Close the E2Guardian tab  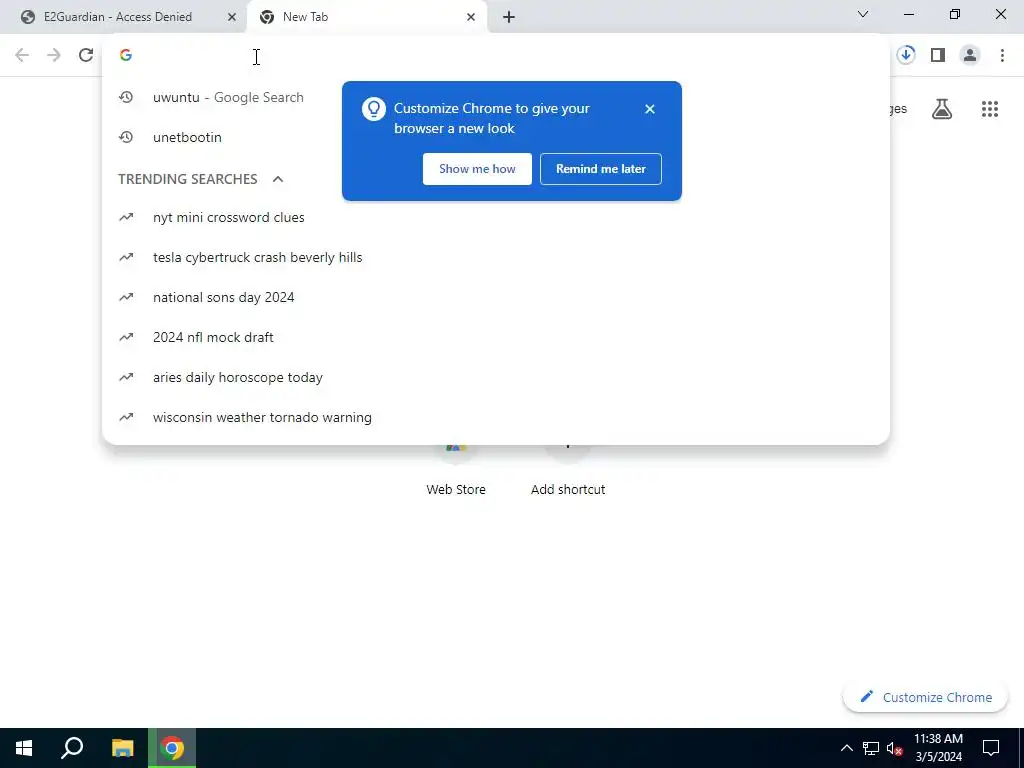[x=231, y=17]
